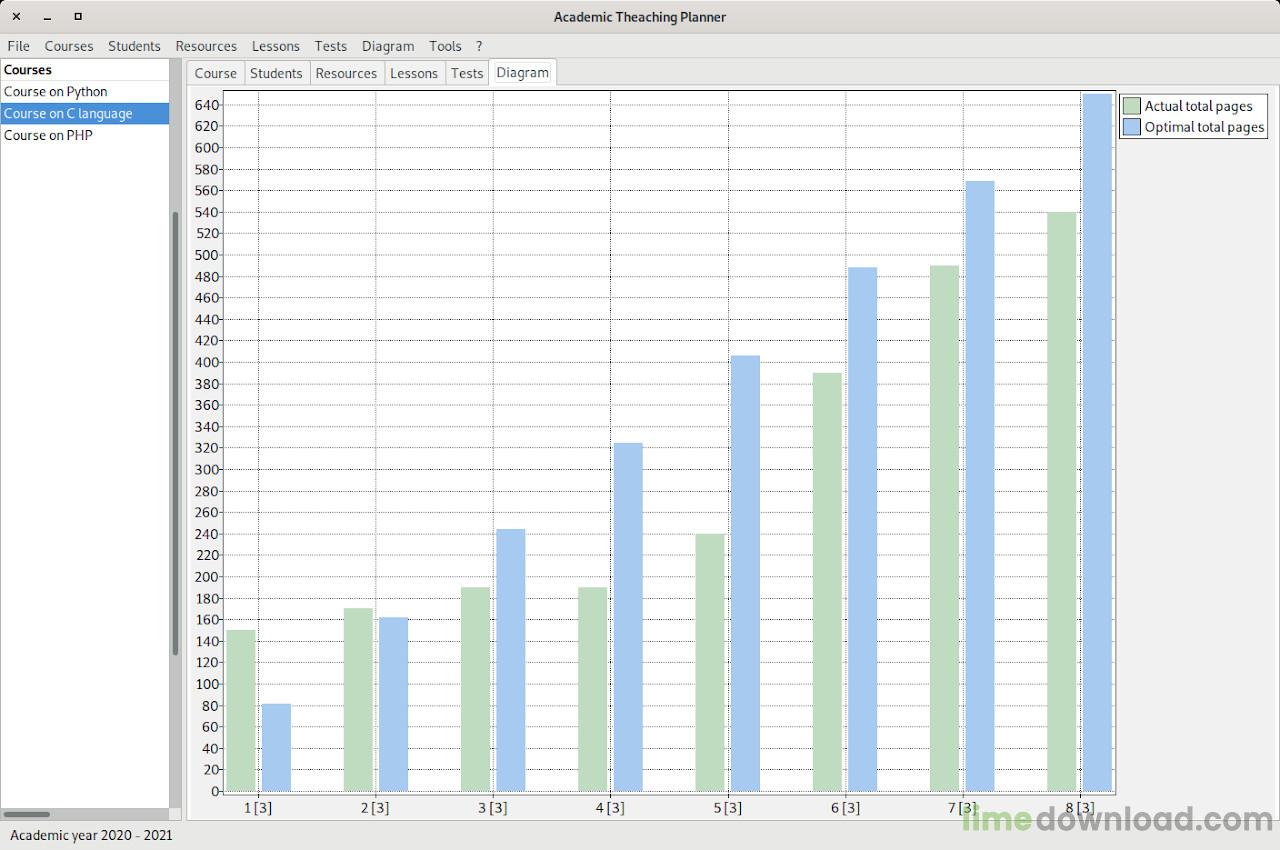Image resolution: width=1280 pixels, height=850 pixels.
Task: Click the x-axis label 1 [3]
Action: 258,808
